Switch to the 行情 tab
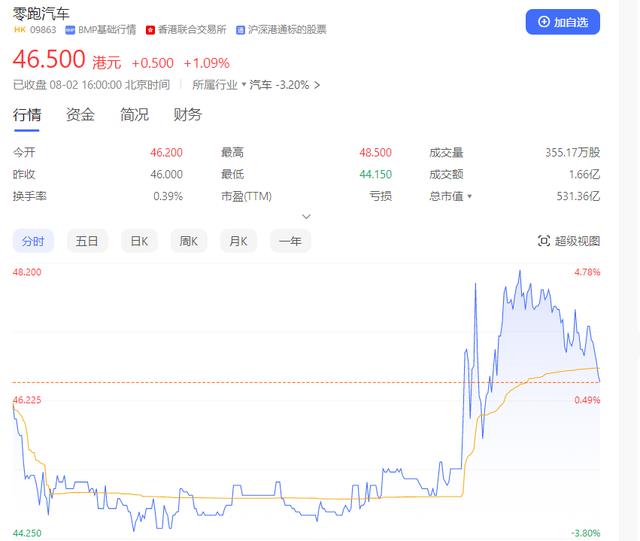The width and height of the screenshot is (640, 541). pyautogui.click(x=27, y=115)
